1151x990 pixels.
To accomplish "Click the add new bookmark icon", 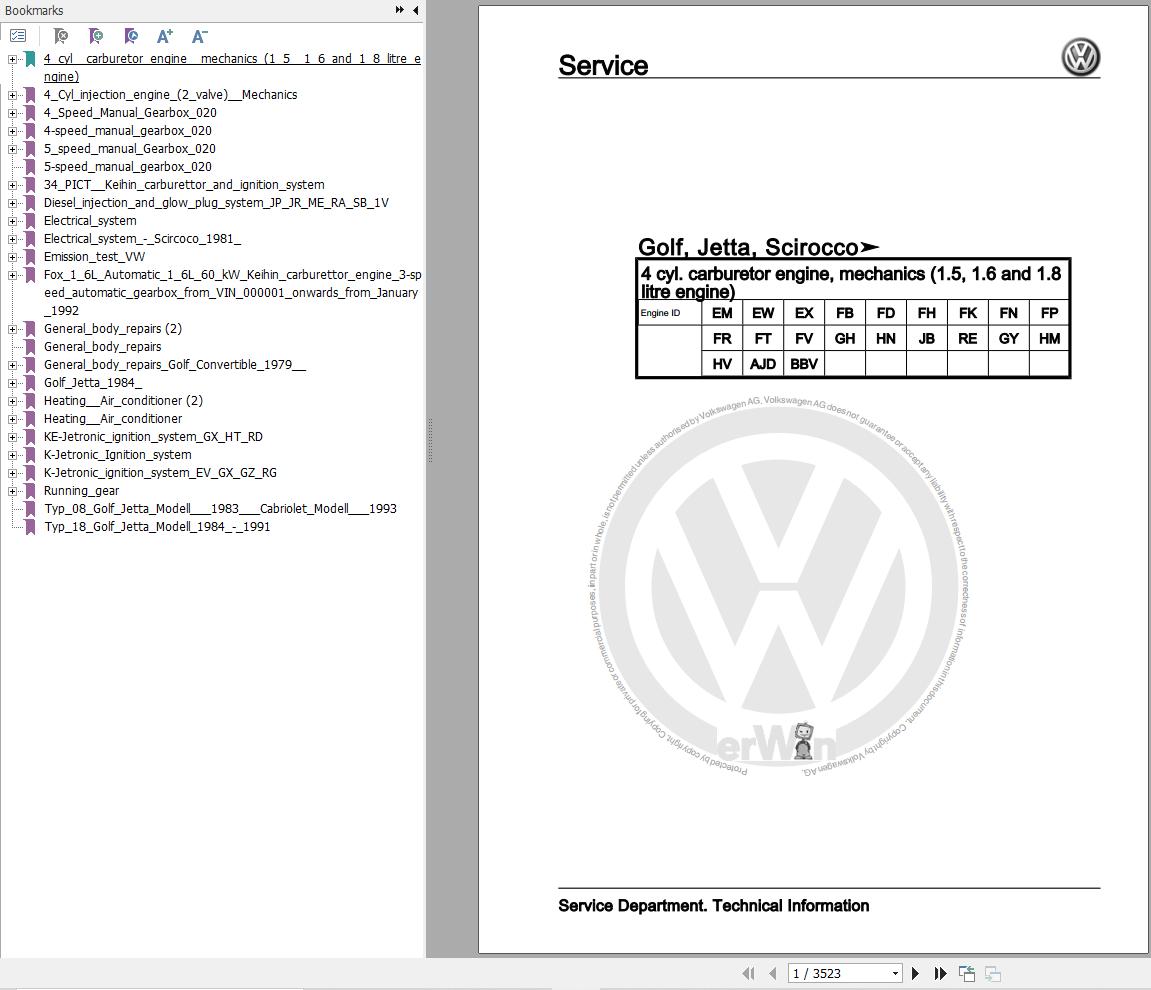I will (x=95, y=36).
